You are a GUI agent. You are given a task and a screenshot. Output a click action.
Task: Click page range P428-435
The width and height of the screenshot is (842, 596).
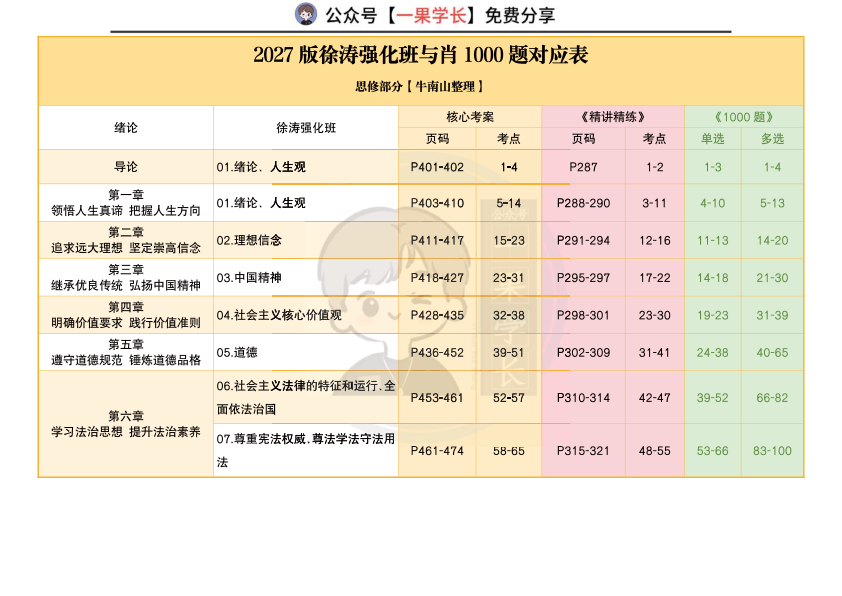click(437, 315)
